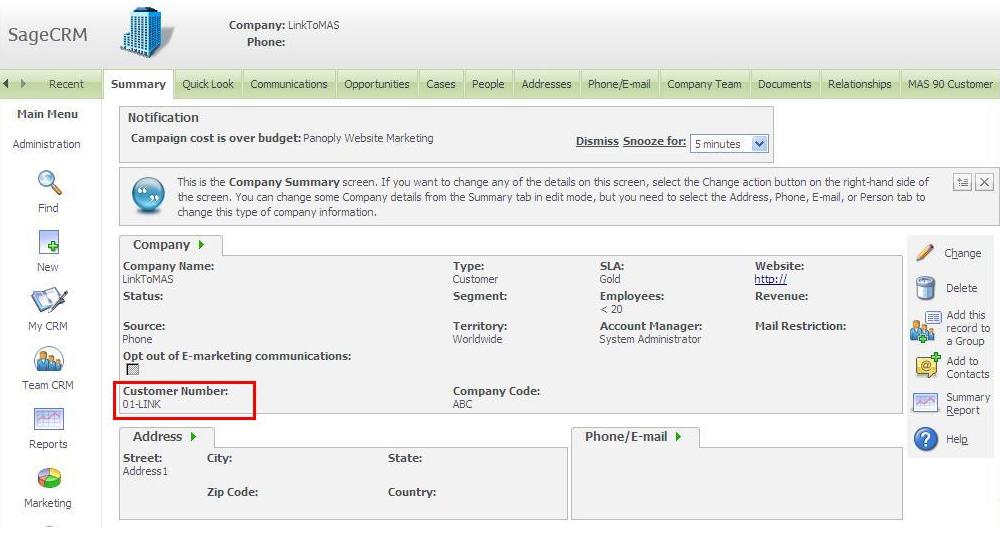Click the Company section tab header
Viewport: 1003px width, 533px height.
[170, 245]
